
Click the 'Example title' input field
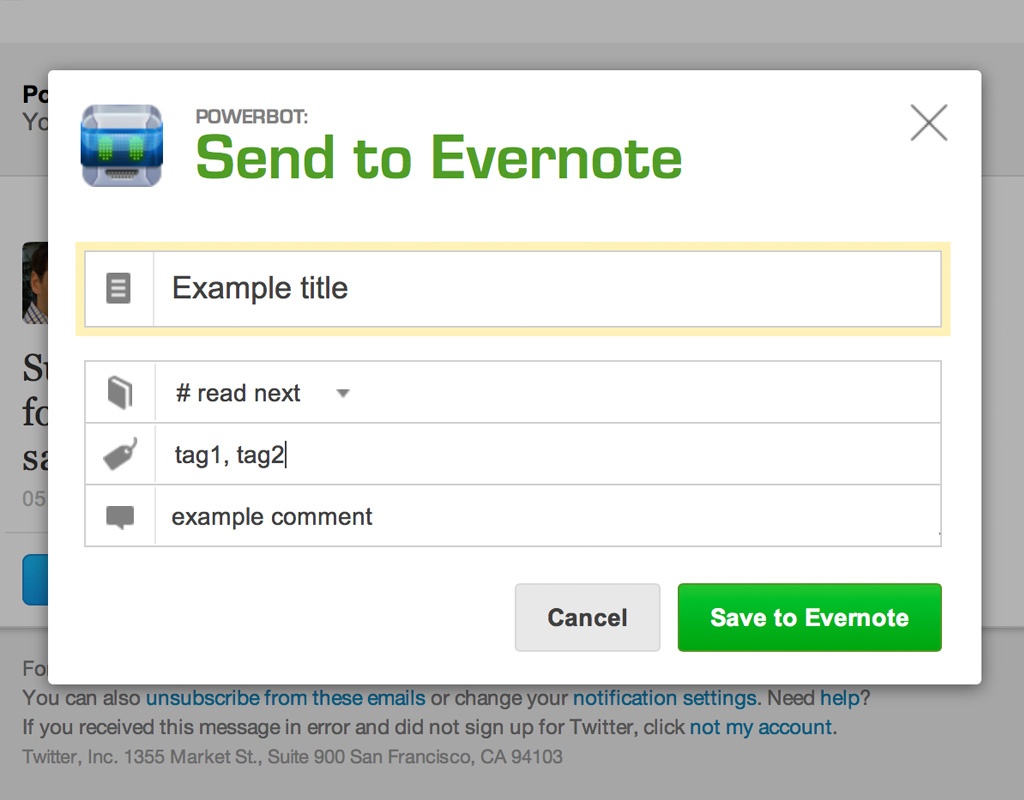(x=547, y=288)
